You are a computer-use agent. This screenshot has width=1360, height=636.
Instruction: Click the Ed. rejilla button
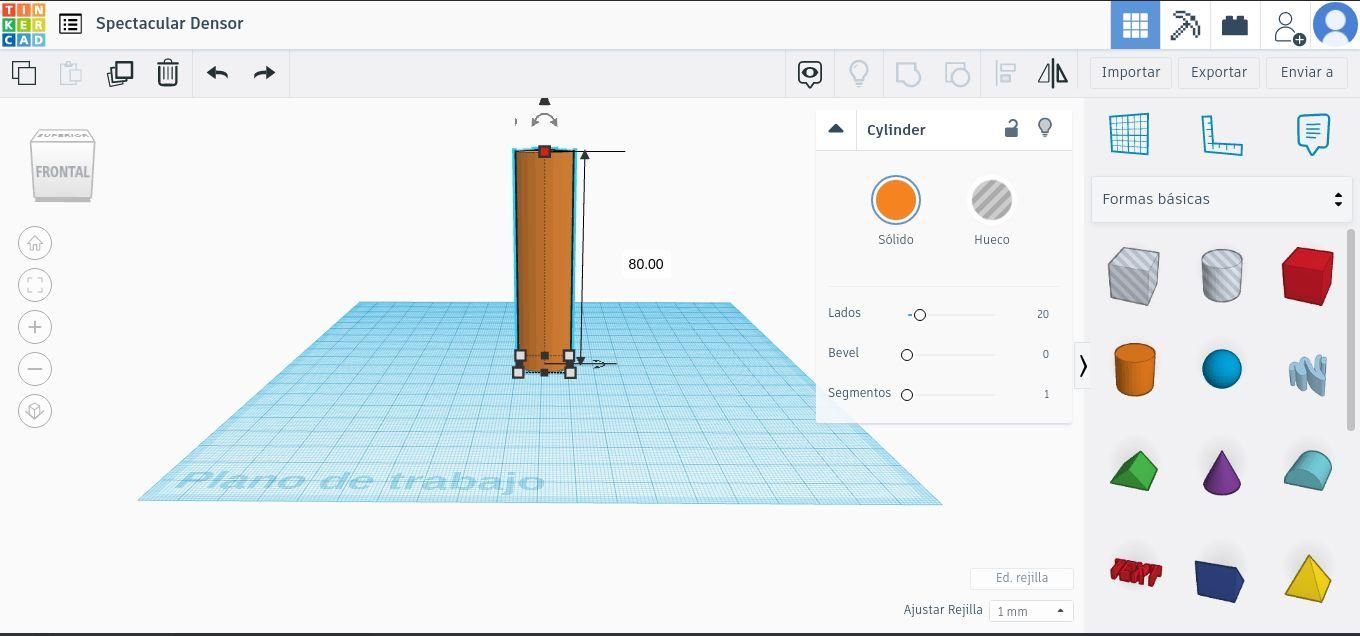click(x=1022, y=578)
